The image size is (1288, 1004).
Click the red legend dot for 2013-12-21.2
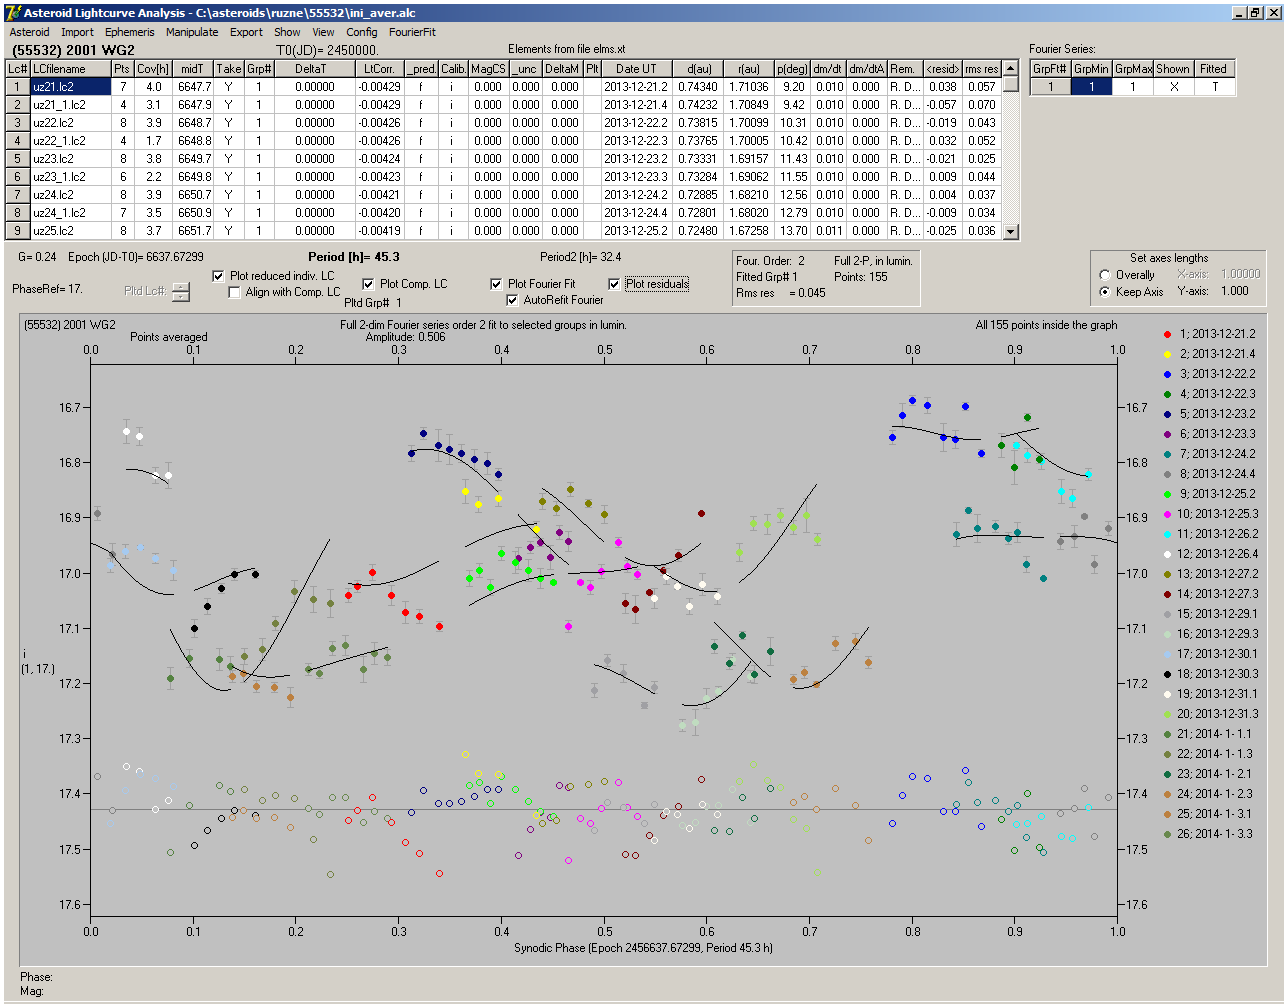[x=1166, y=334]
